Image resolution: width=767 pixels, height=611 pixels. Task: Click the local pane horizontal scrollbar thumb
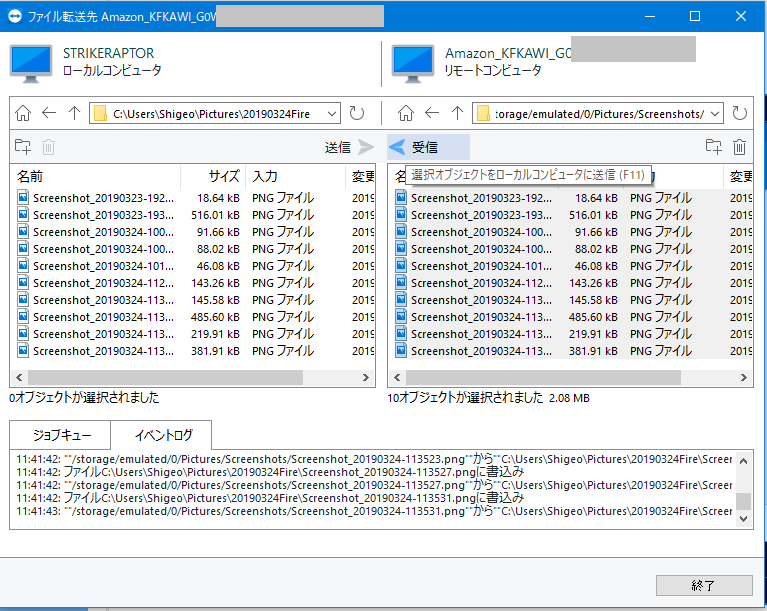pos(165,377)
